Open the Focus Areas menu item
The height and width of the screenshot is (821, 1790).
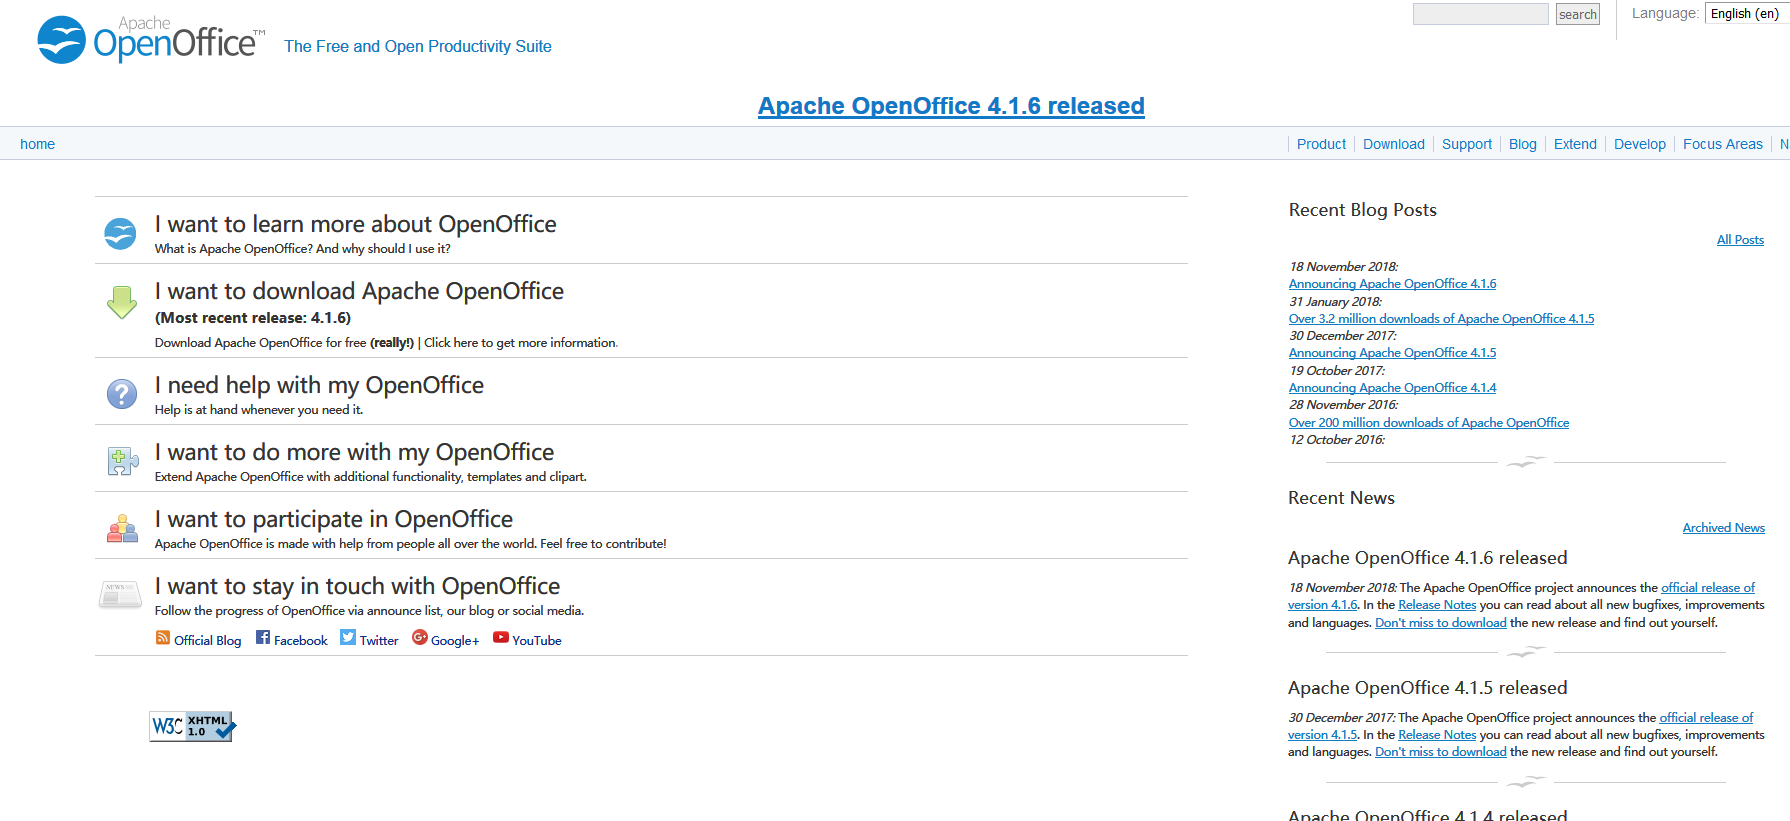tap(1722, 144)
